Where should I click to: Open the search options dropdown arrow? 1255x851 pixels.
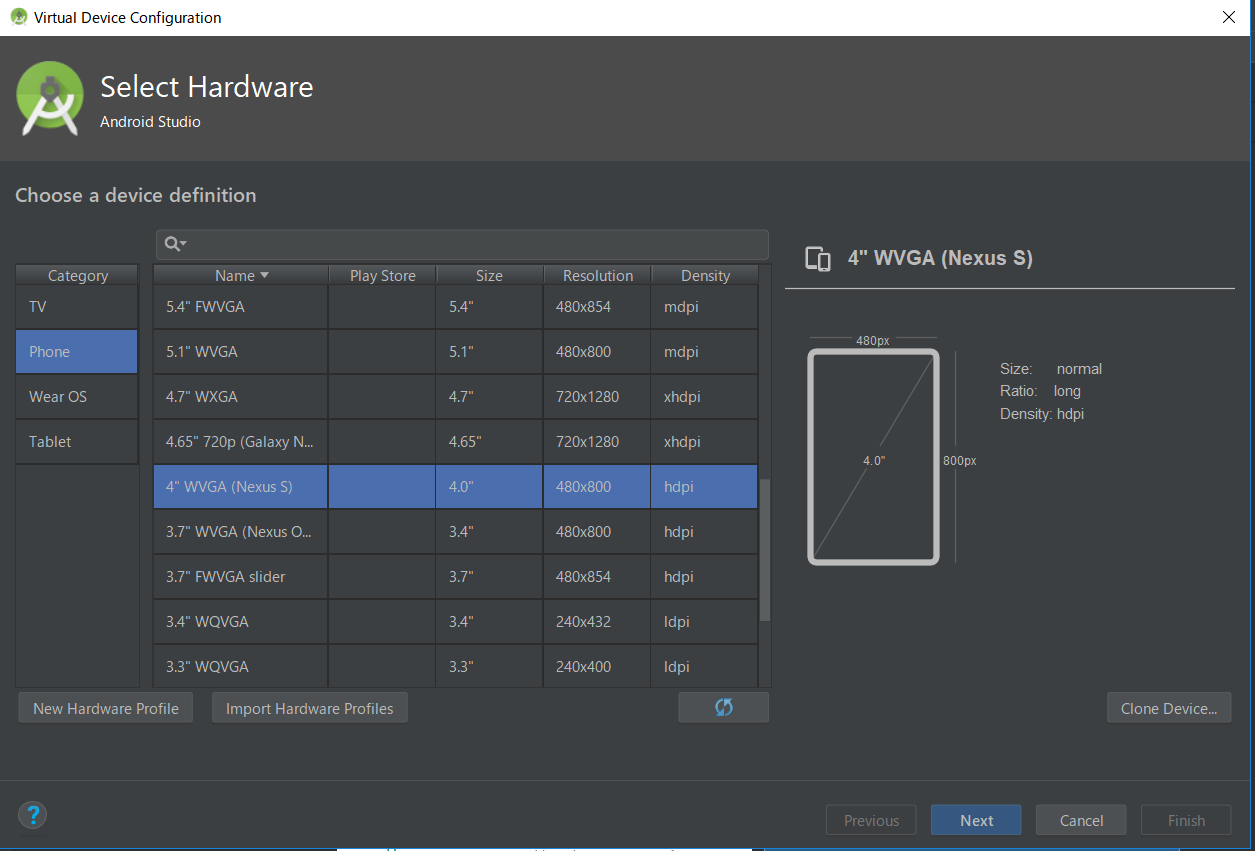click(x=184, y=244)
